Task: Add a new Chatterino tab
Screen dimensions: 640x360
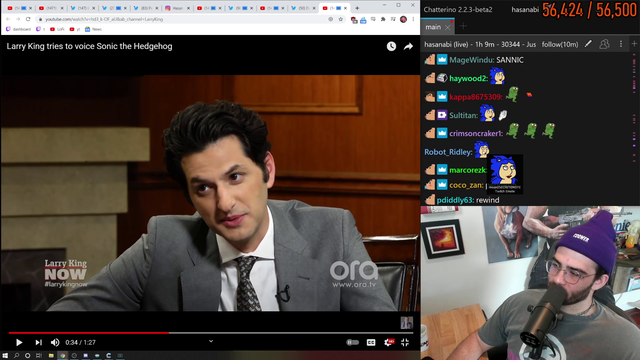Action: (463, 26)
